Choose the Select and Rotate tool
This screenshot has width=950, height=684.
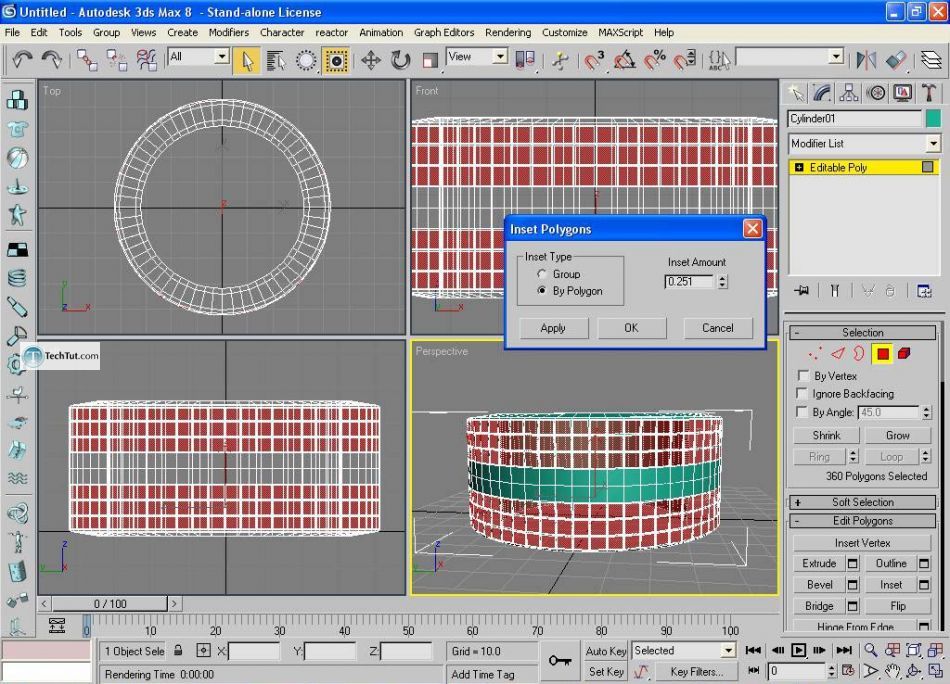(400, 60)
